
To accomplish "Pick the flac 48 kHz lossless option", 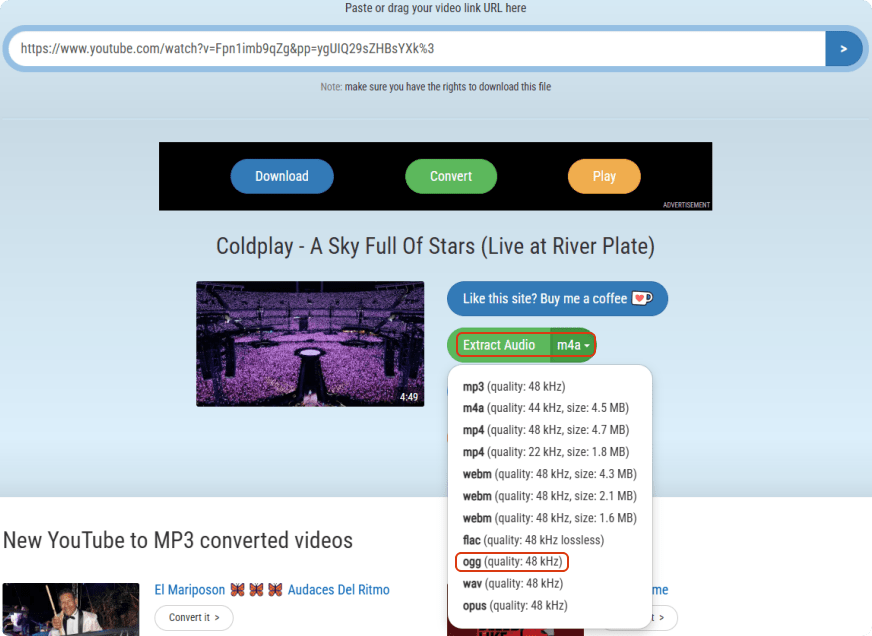I will click(532, 540).
